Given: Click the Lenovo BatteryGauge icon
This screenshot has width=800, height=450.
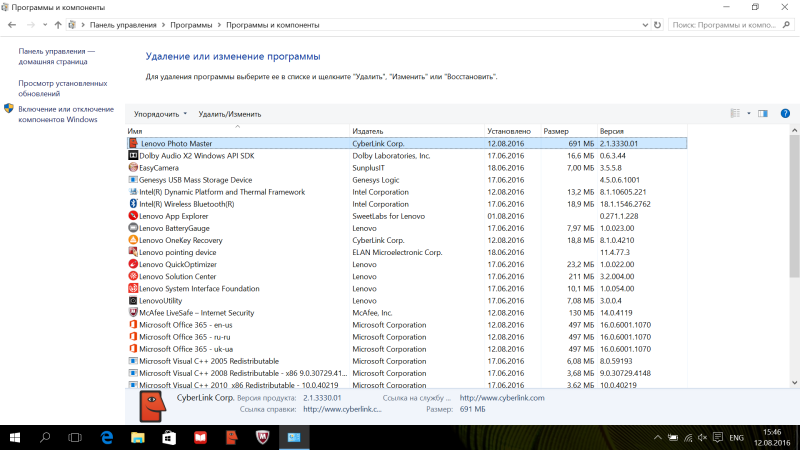Looking at the screenshot, I should pos(133,228).
